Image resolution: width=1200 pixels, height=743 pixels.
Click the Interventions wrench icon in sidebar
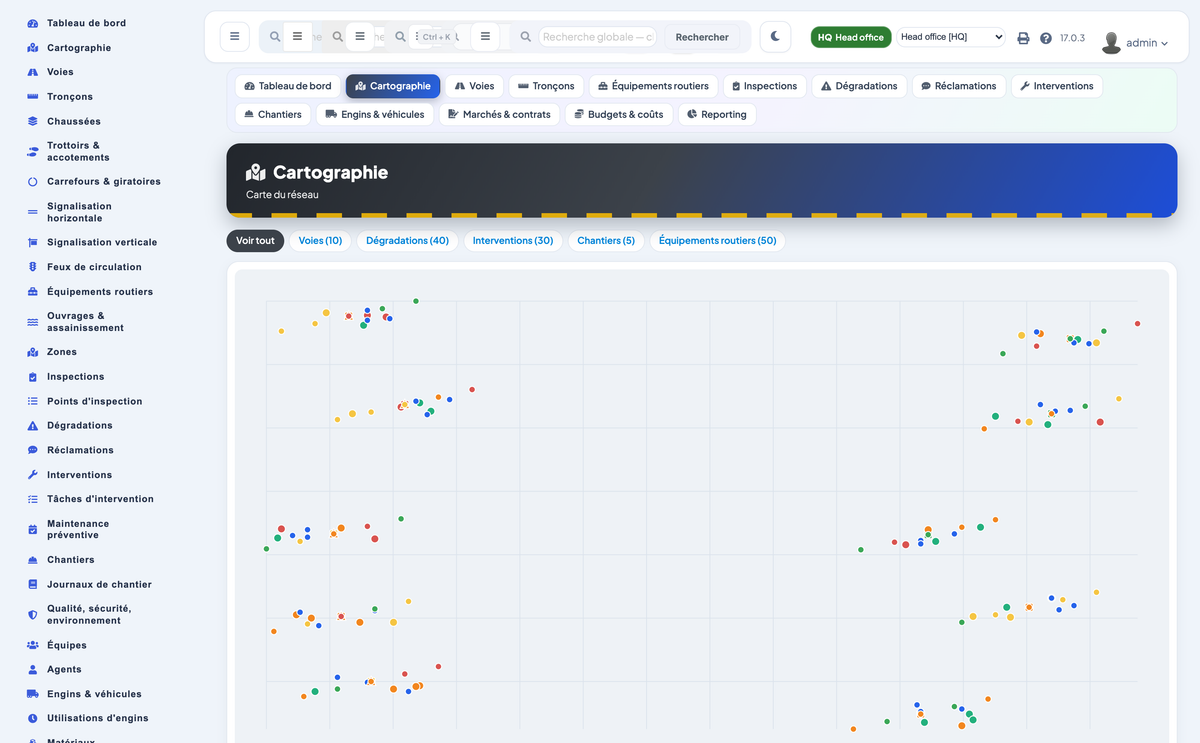(x=33, y=475)
